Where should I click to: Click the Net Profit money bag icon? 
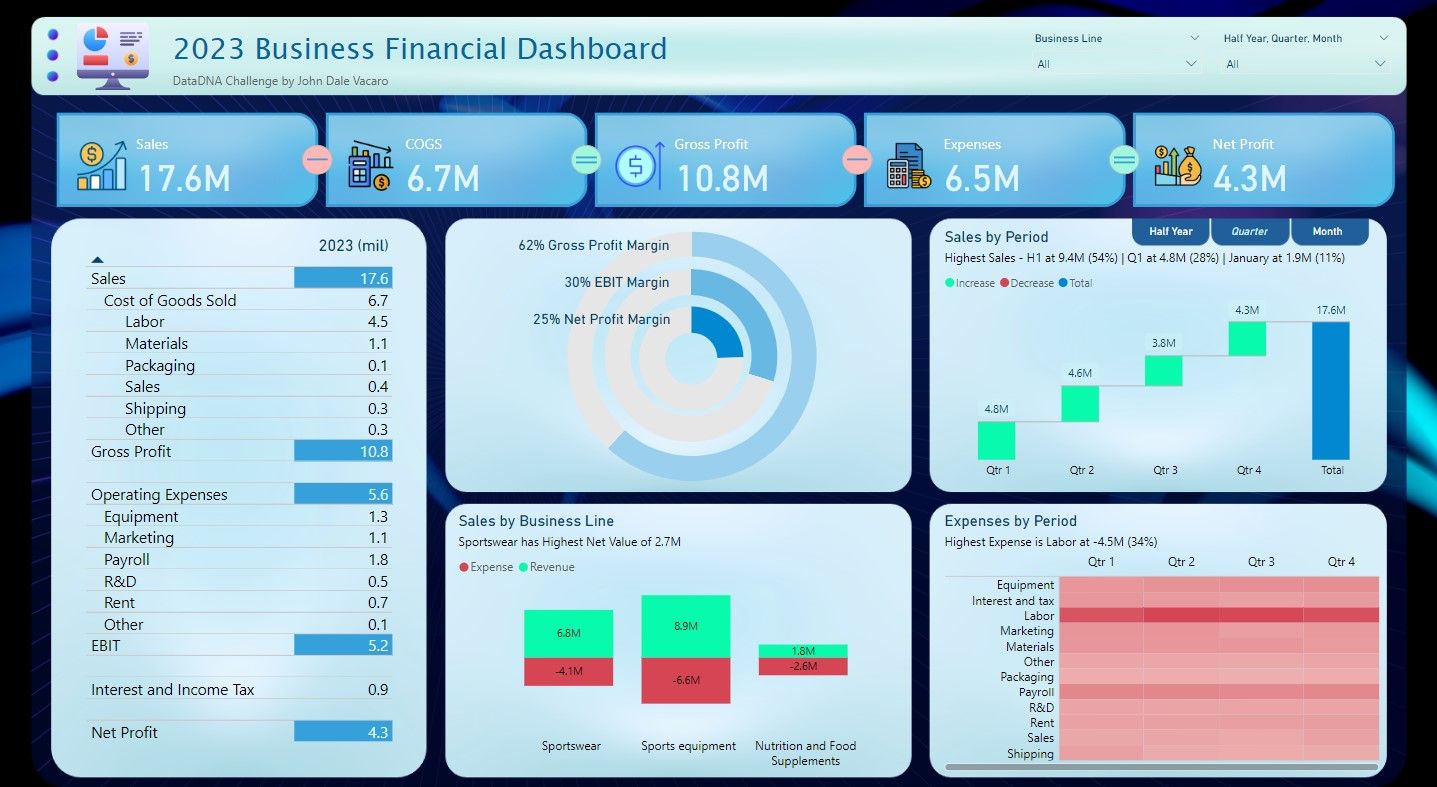(1177, 165)
